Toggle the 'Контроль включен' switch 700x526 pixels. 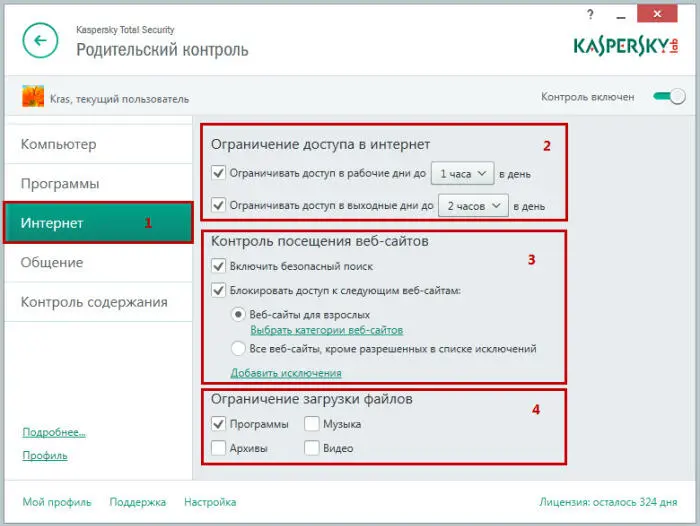[x=669, y=96]
